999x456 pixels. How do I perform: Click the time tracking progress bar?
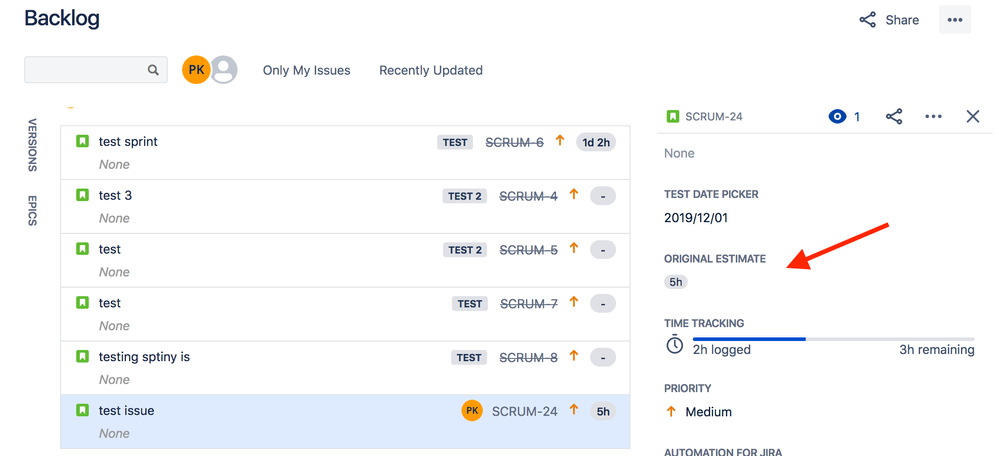833,339
